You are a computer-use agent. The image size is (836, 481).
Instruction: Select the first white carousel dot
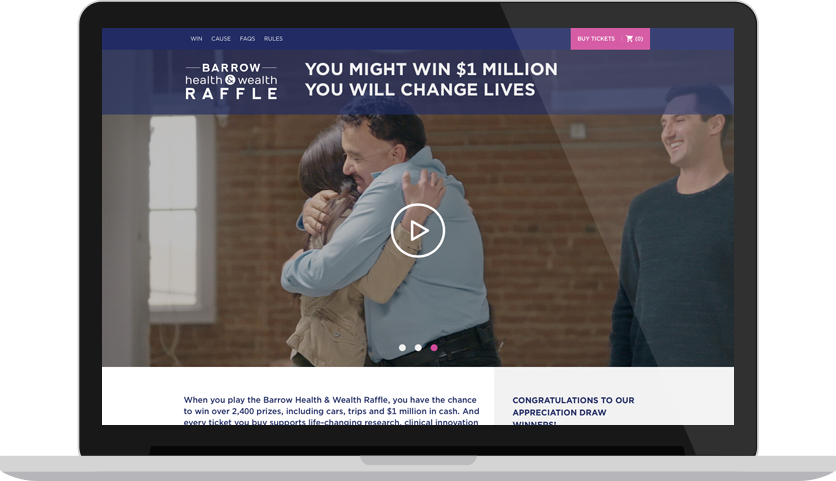click(402, 348)
